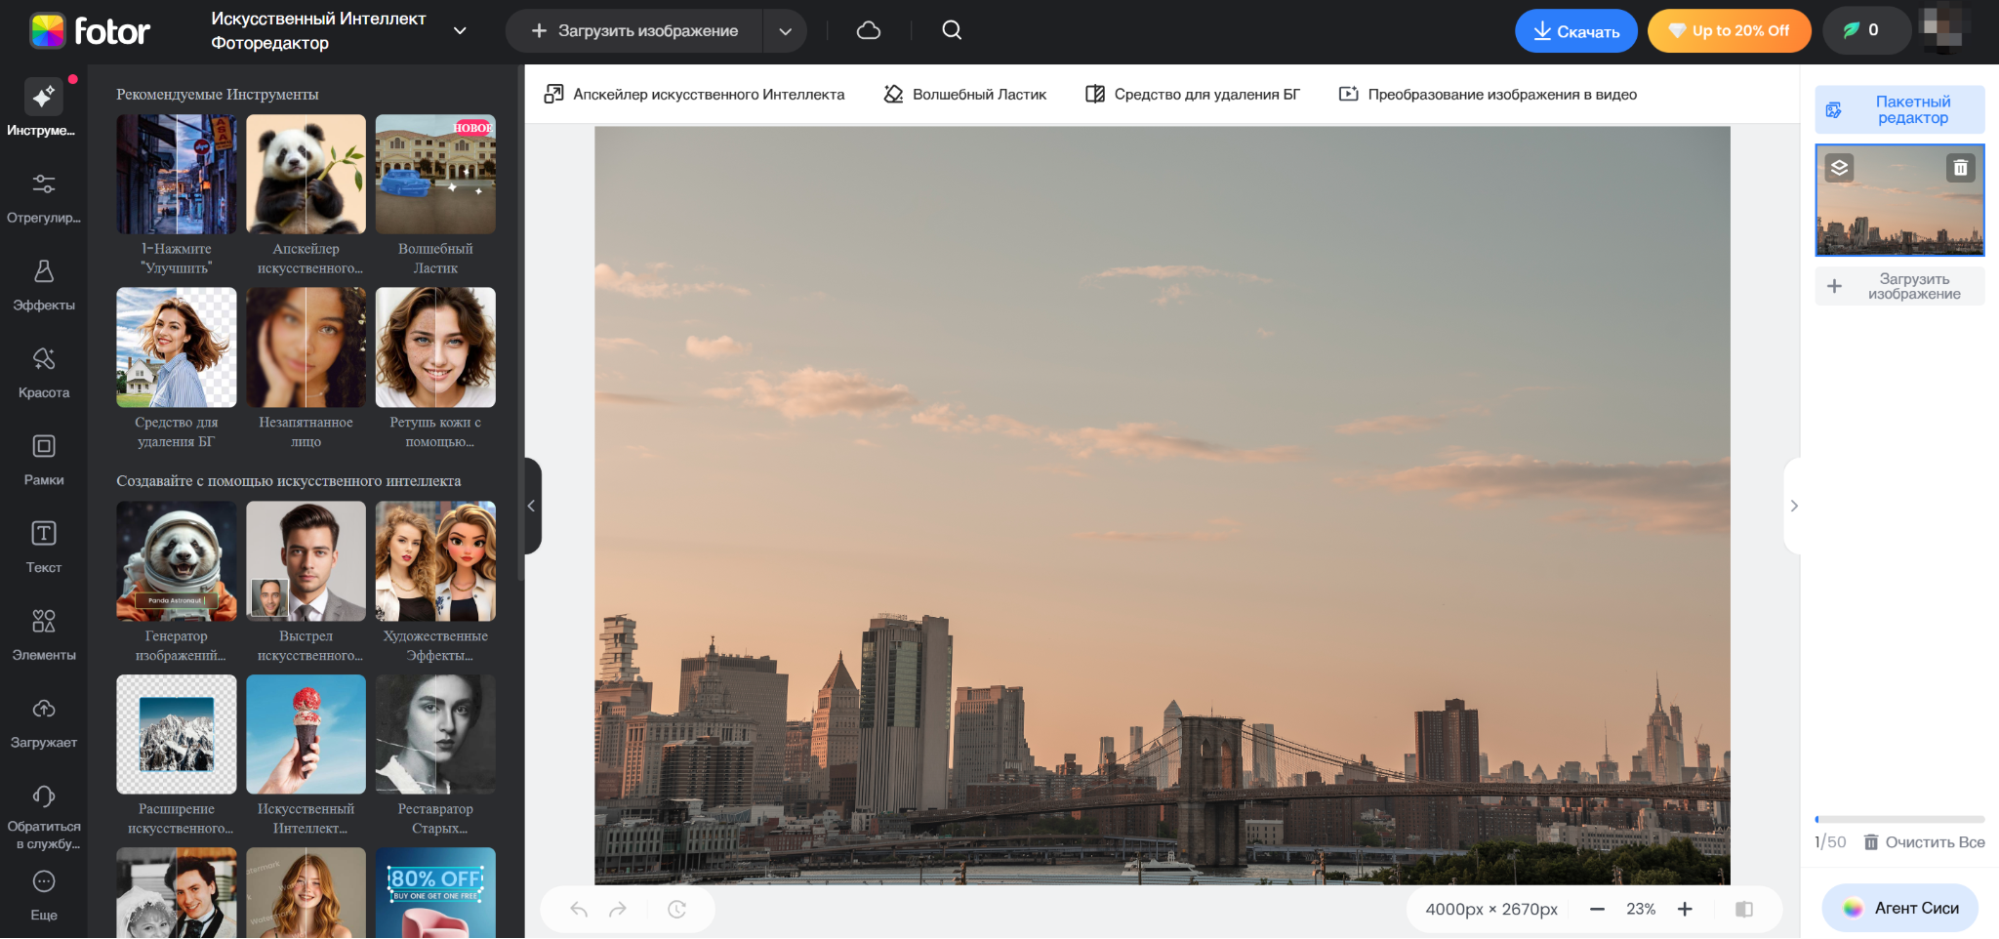
Task: Select Волшебный Ластик in the top toolbar
Action: [x=965, y=94]
